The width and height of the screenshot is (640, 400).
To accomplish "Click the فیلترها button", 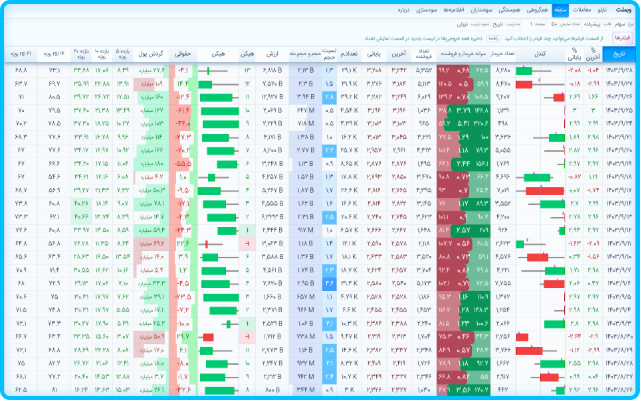I will [x=622, y=38].
